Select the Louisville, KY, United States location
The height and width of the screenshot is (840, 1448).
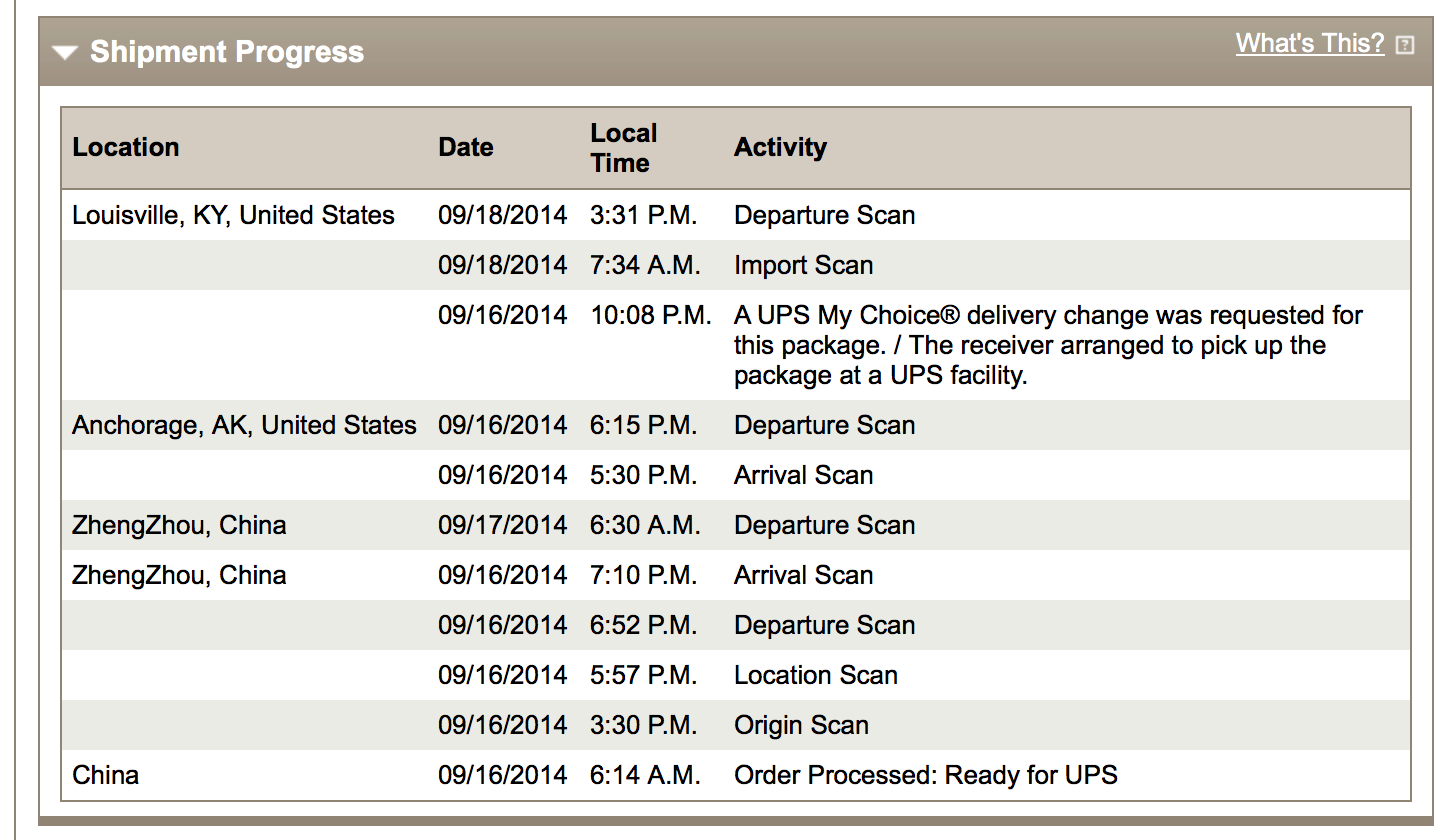click(234, 215)
